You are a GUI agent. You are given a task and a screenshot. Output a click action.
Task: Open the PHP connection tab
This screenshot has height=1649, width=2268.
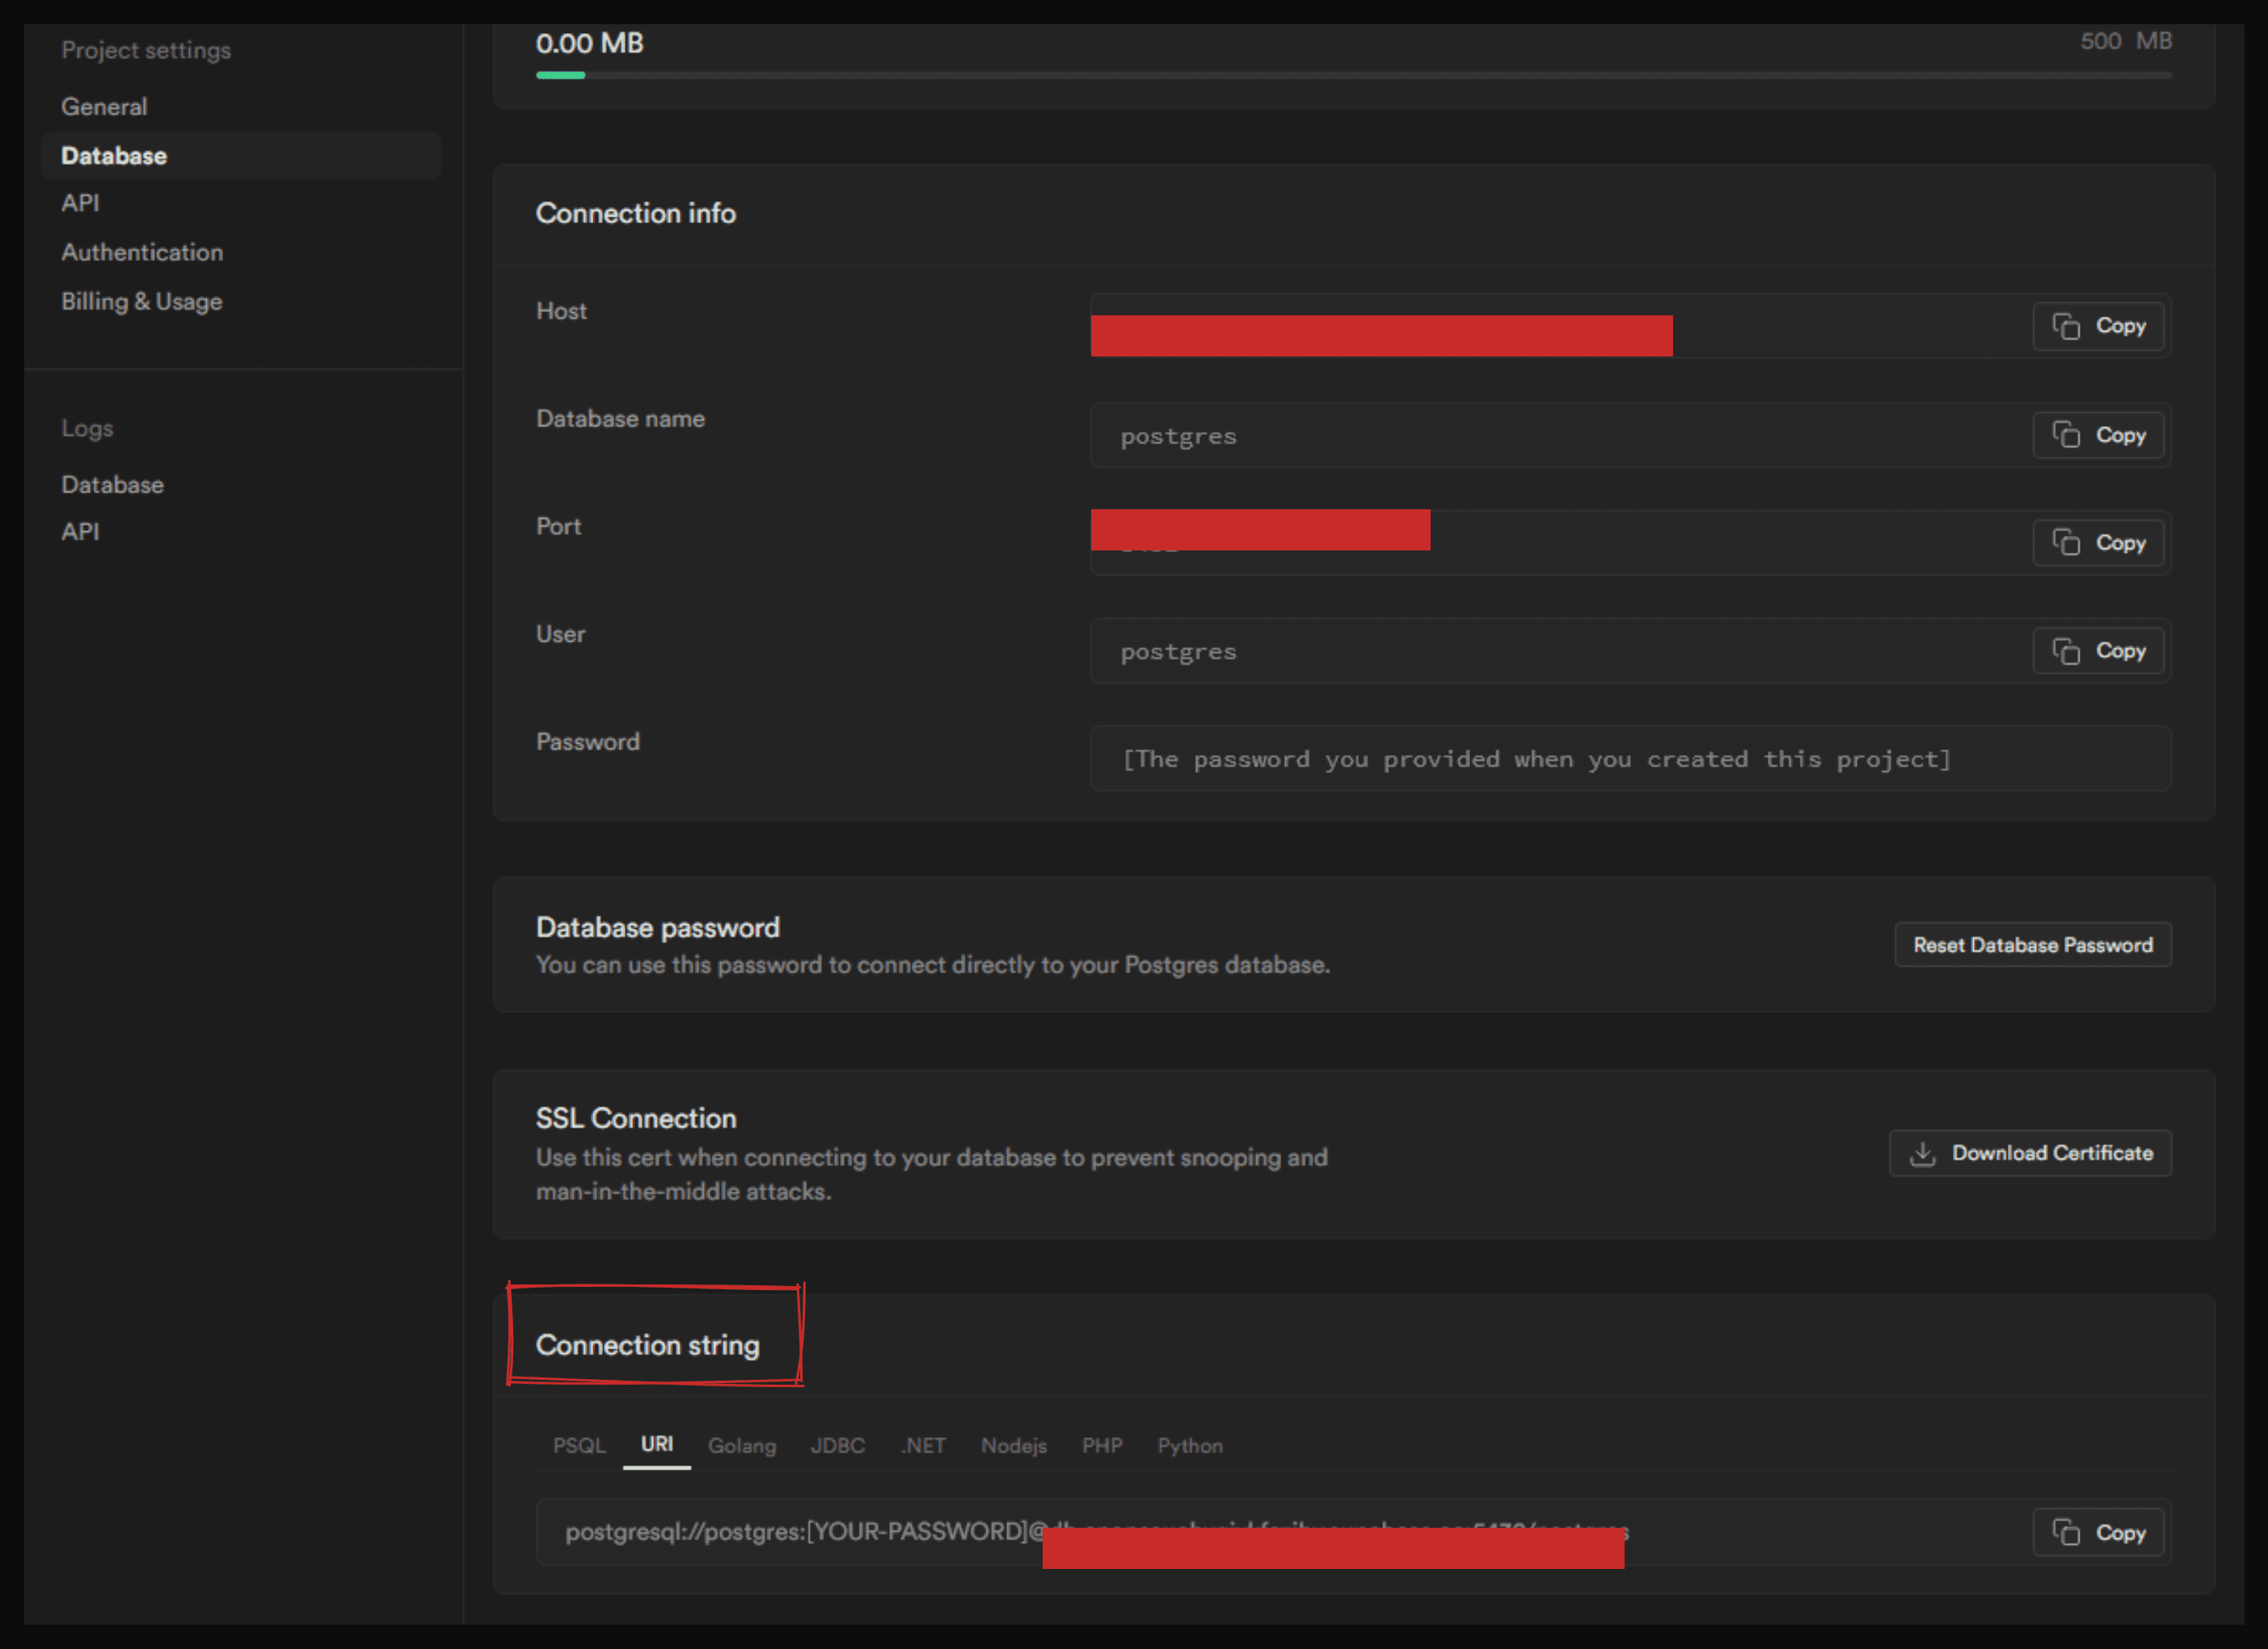click(1101, 1446)
